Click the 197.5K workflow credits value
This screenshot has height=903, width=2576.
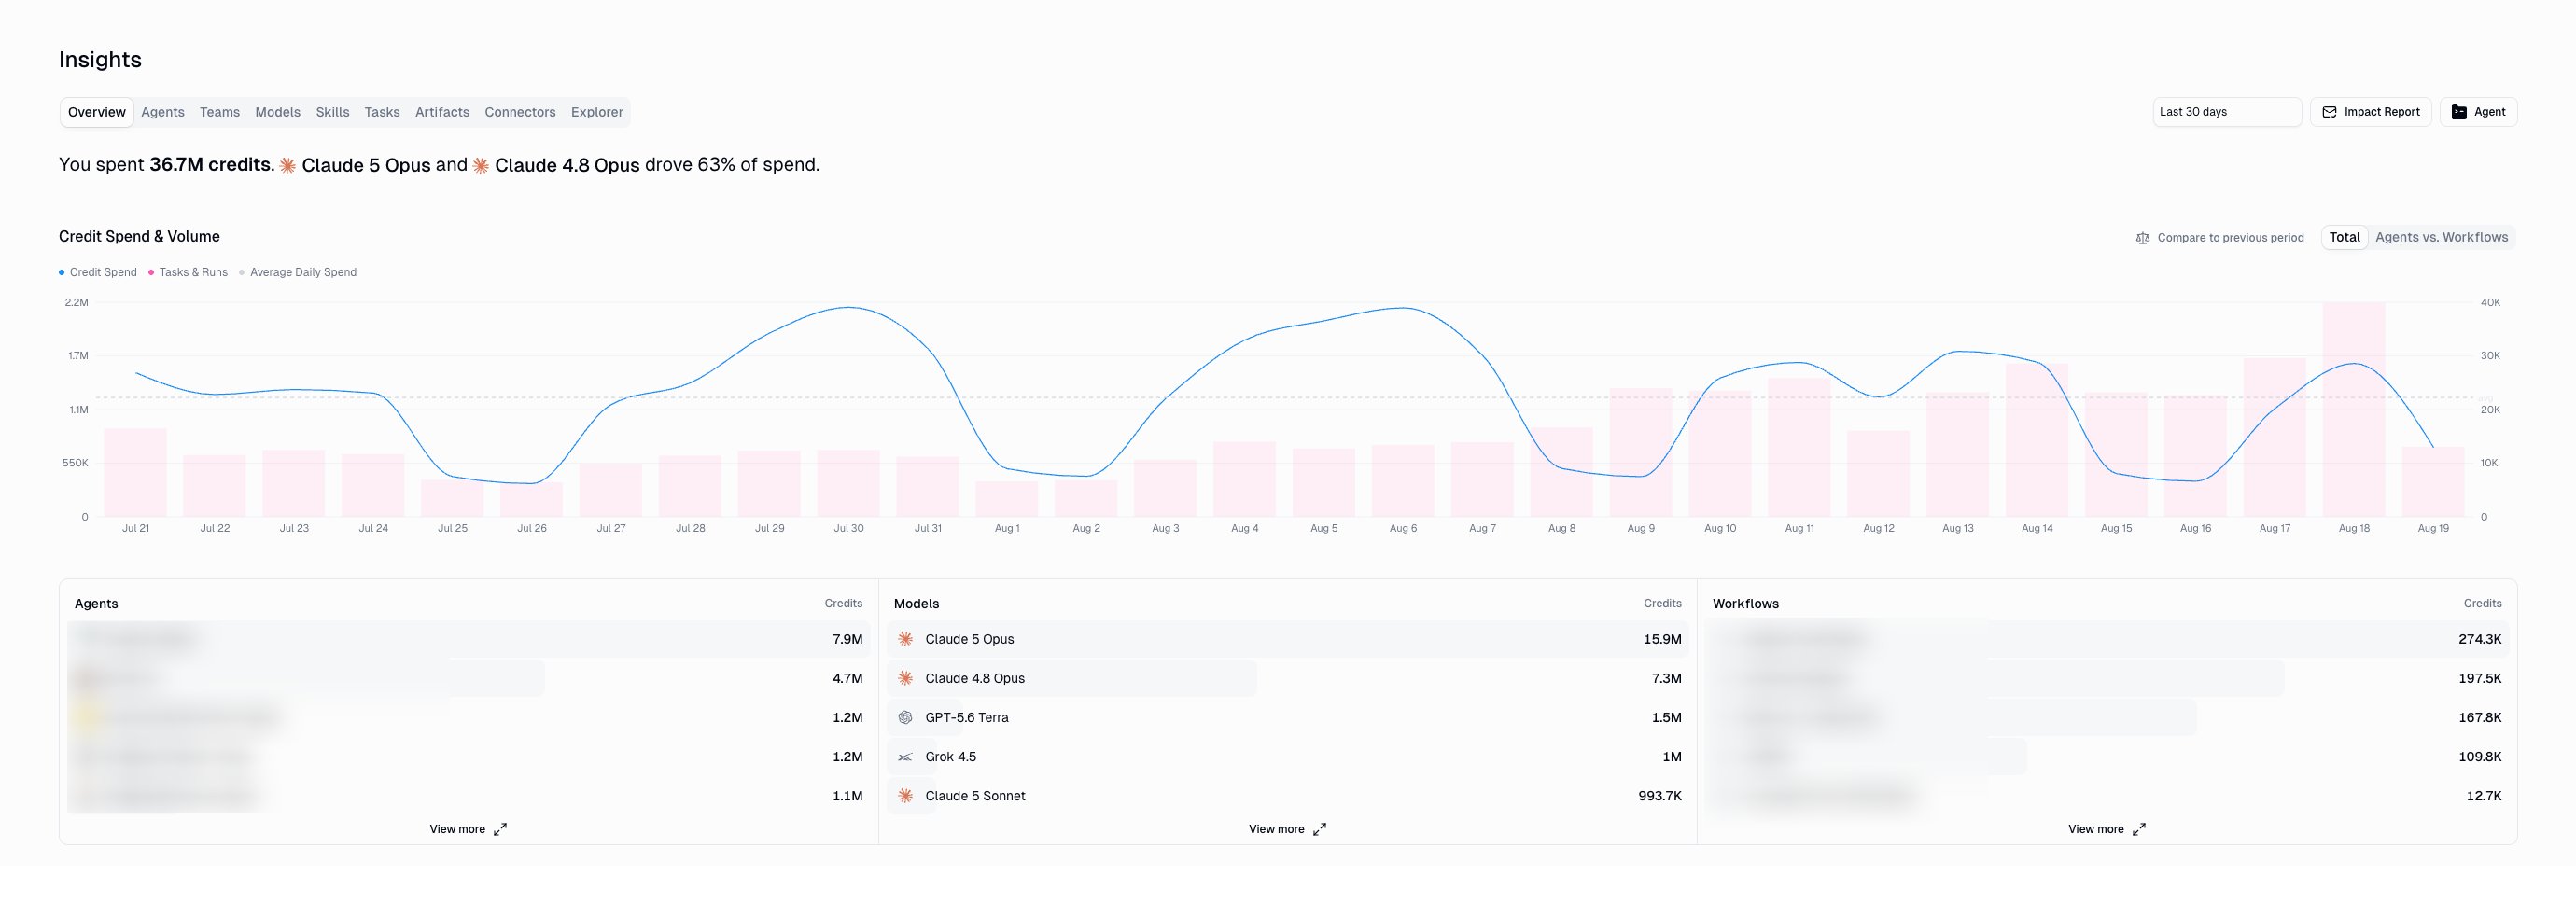[2479, 678]
